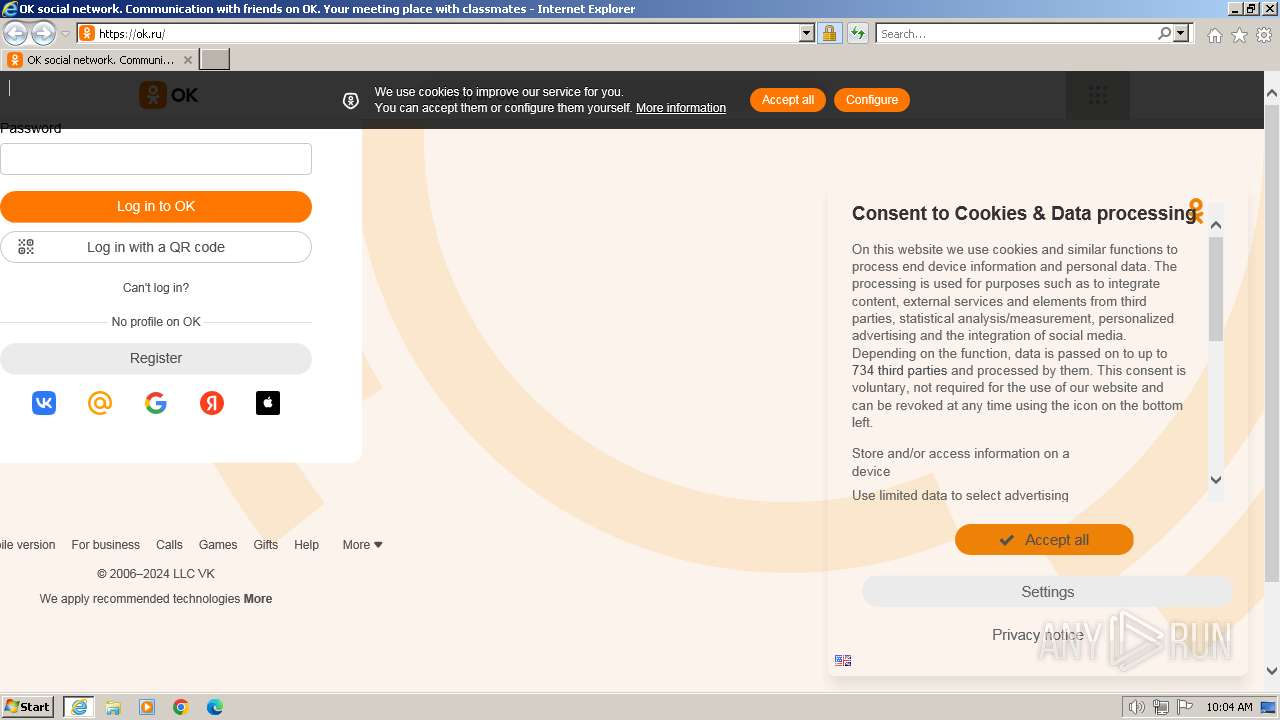Open recent pages dropdown arrow
This screenshot has height=720, width=1280.
tap(65, 34)
